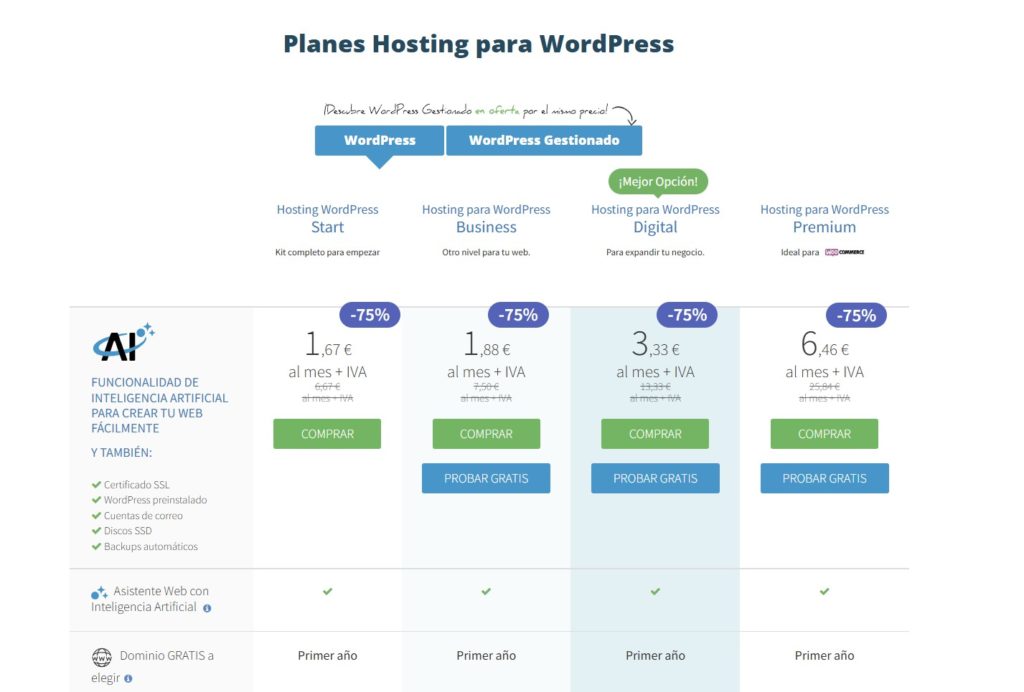
Task: Switch to the WordPress Gestionado tab
Action: [x=544, y=140]
